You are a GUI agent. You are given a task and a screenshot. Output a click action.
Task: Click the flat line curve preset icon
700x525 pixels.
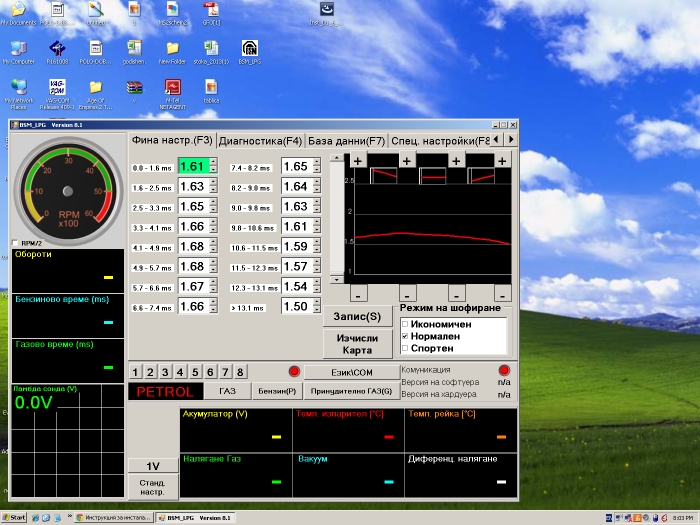(433, 176)
